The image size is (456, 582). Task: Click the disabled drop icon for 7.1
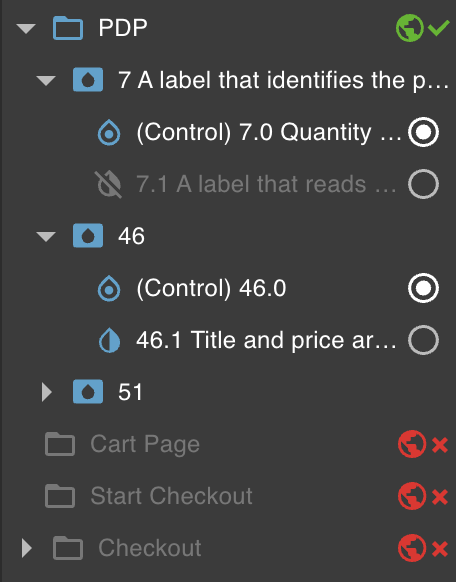(108, 184)
